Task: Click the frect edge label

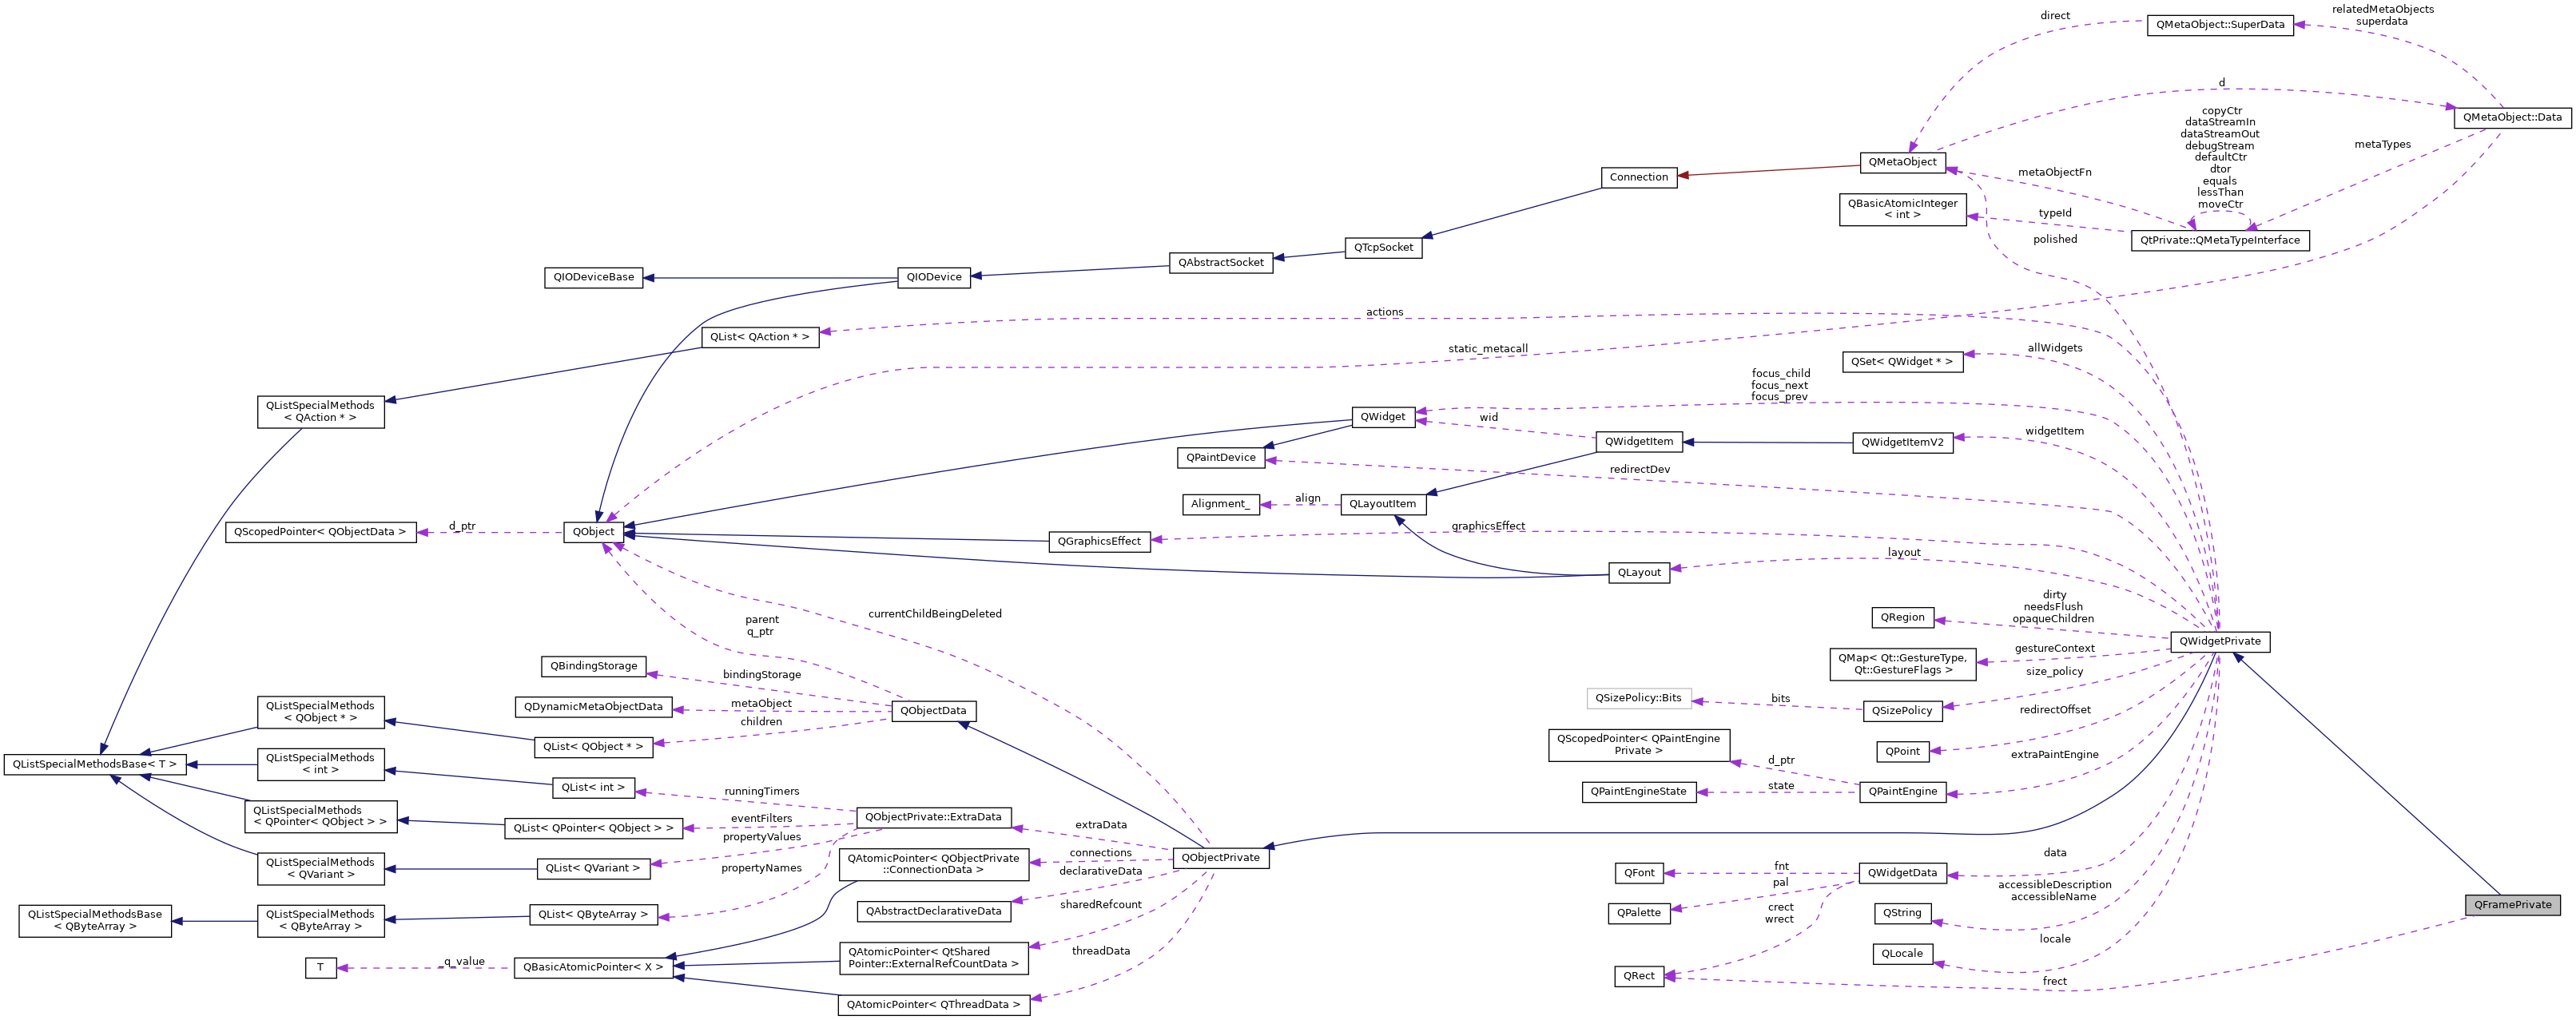Action: 2054,982
